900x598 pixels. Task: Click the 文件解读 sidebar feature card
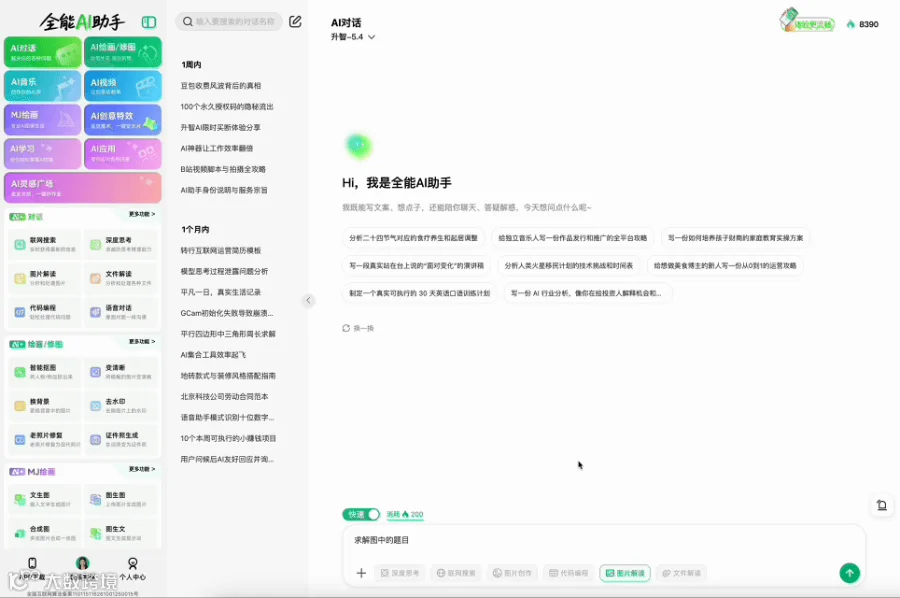[x=121, y=278]
